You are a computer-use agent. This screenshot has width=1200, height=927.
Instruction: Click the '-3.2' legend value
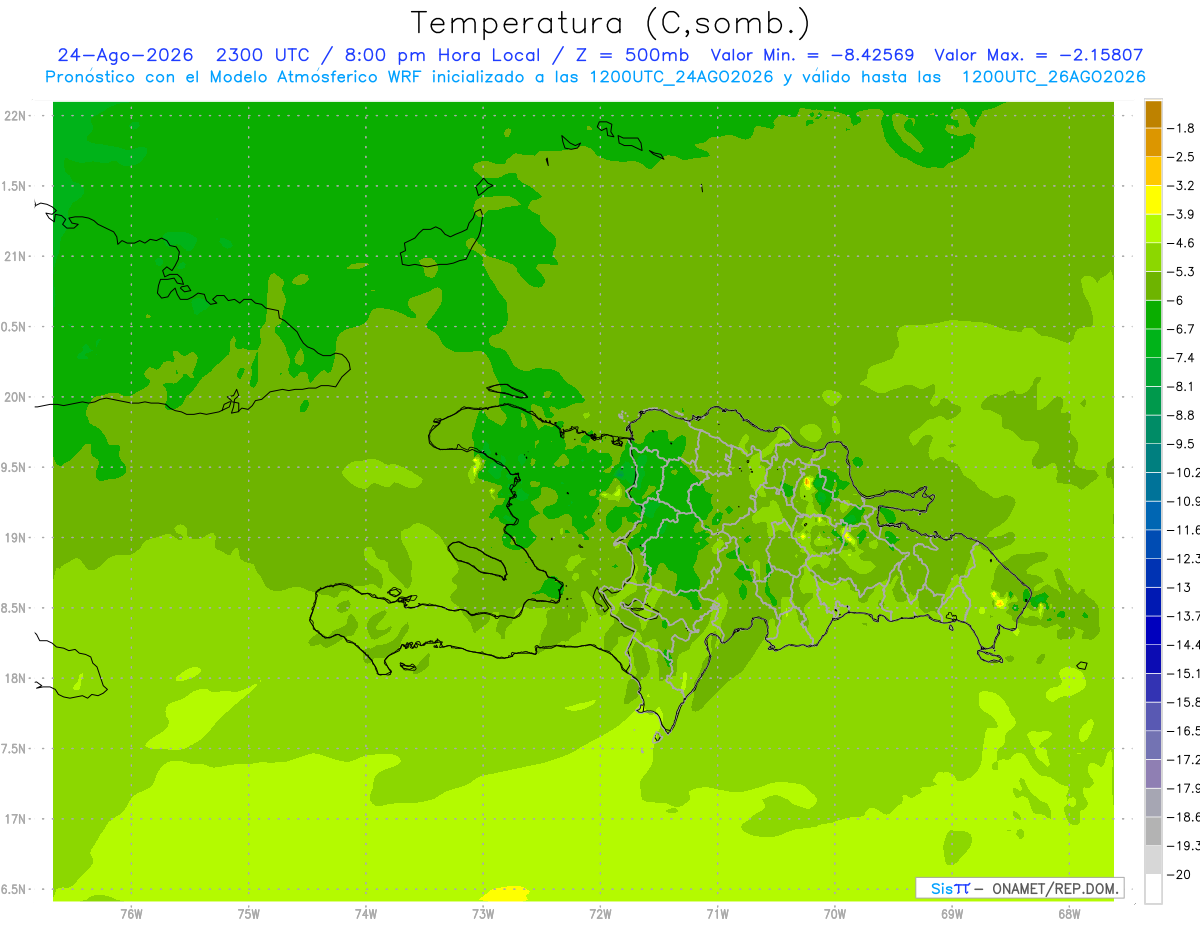1183,186
